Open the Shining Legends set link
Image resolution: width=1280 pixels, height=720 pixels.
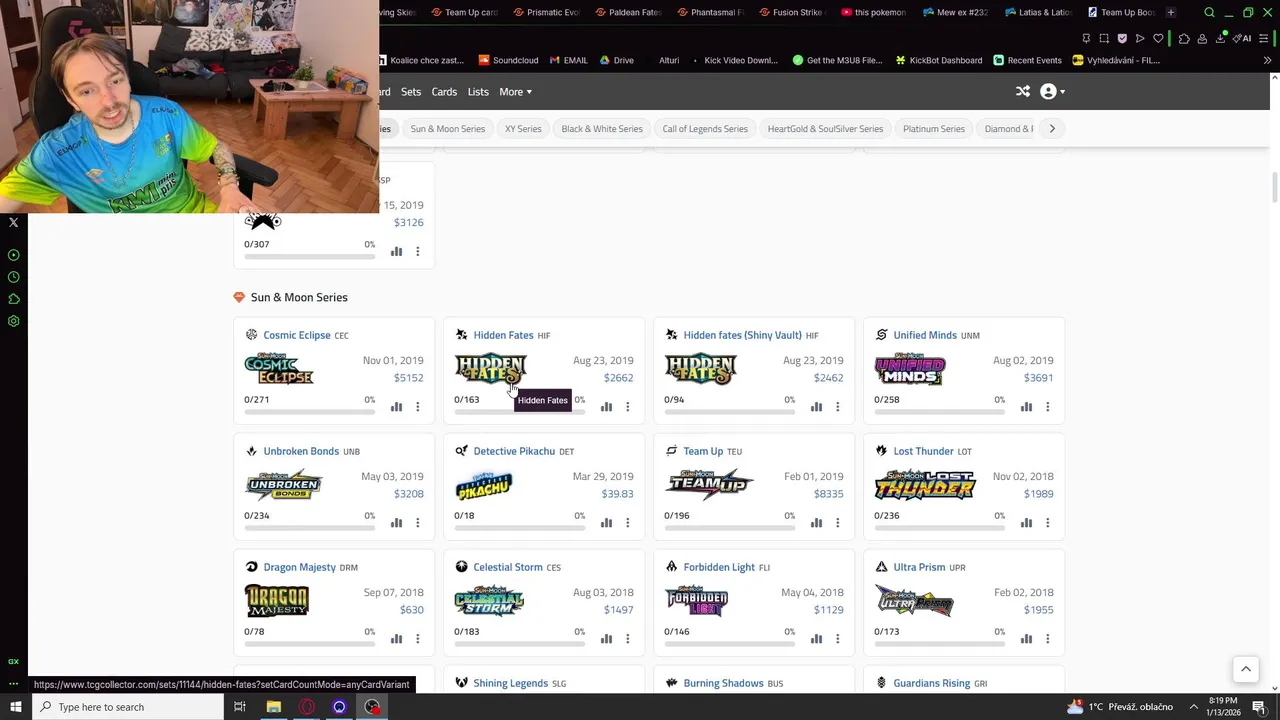(510, 683)
